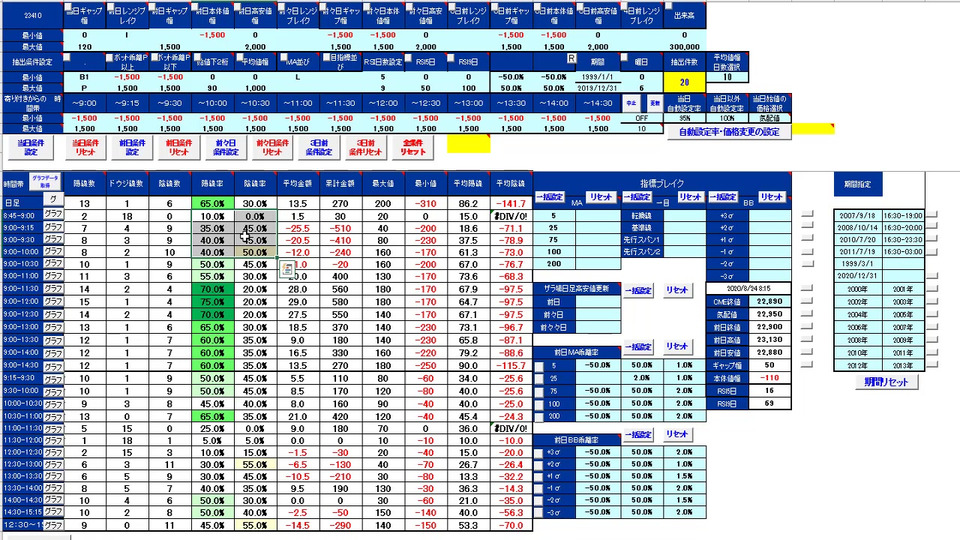Select the yellow cell right of 自動設定率 button

point(812,129)
